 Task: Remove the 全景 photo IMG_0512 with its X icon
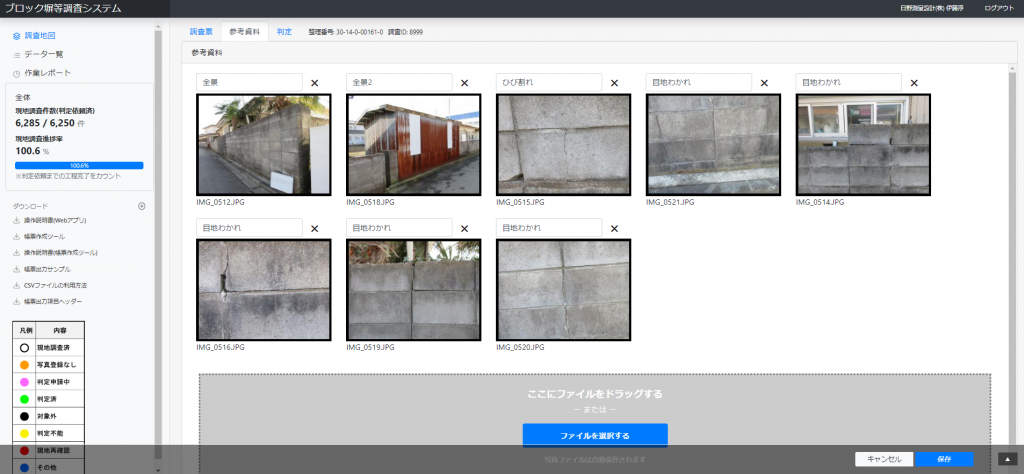pos(314,83)
